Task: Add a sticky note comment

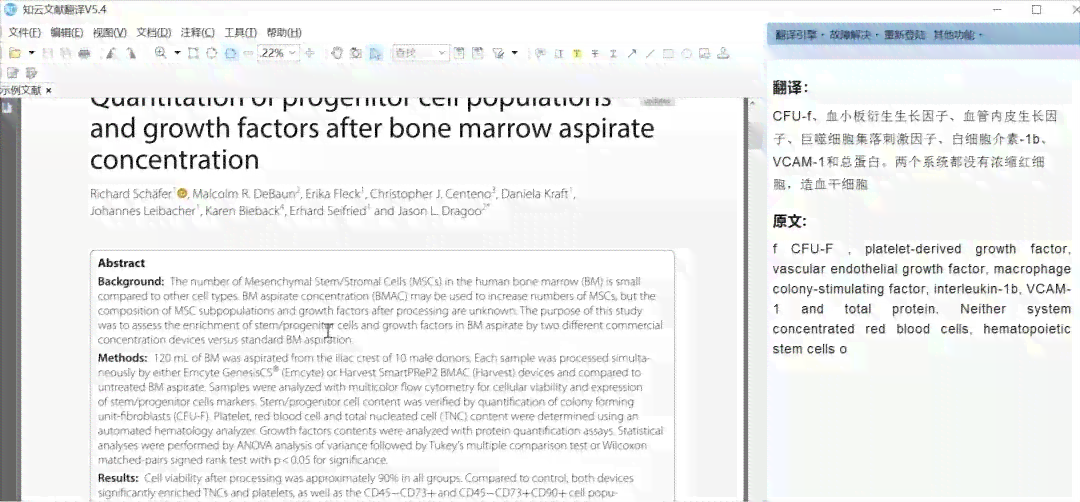Action: click(540, 53)
